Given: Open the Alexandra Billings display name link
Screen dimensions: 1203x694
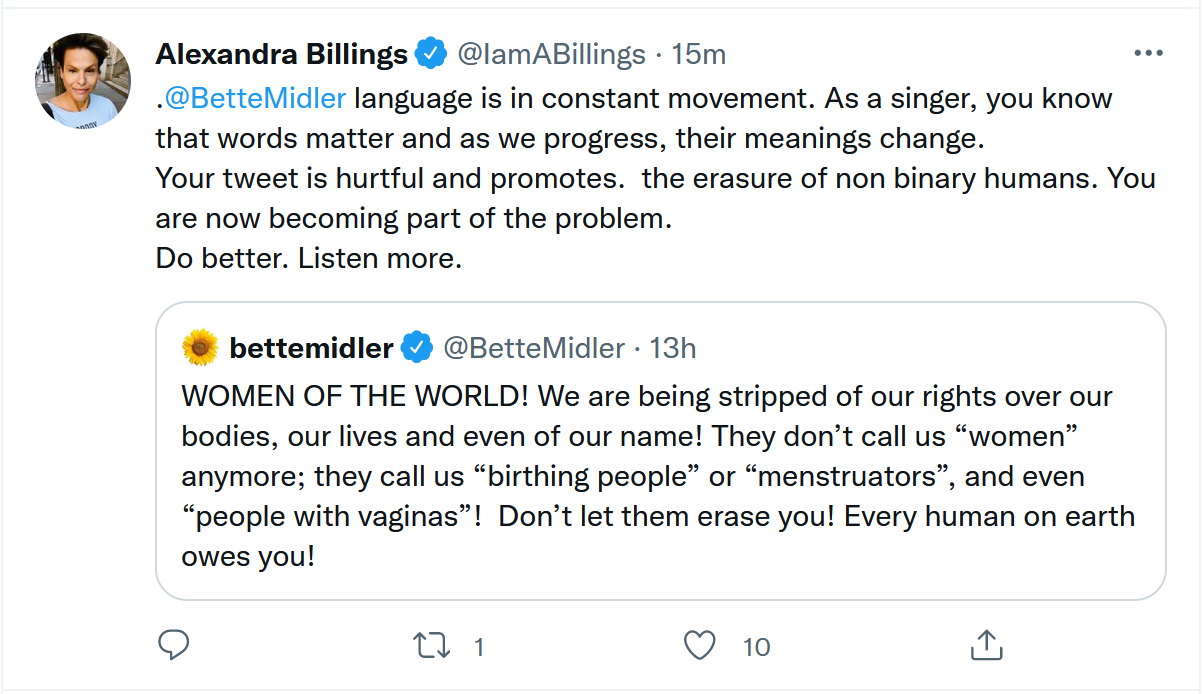Looking at the screenshot, I should tap(281, 54).
